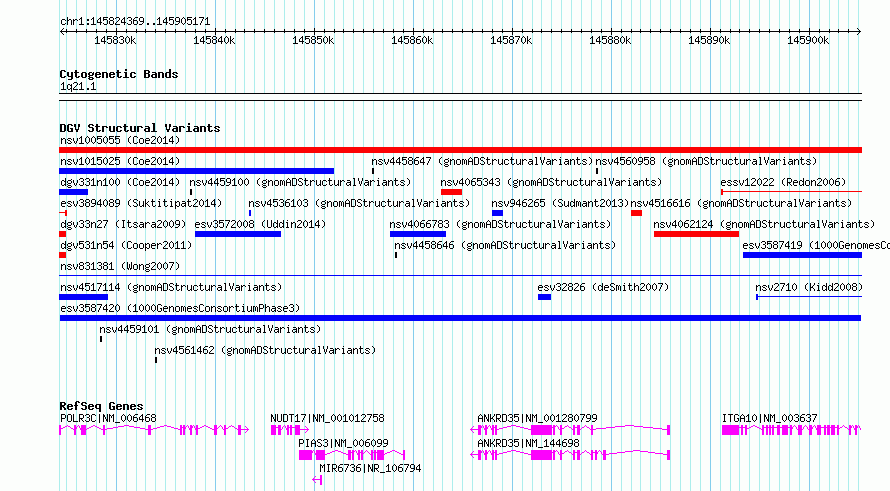Screen dimensions: 890x491
Task: Open ANKRD35|NM_001280799 gene label
Action: coord(537,418)
